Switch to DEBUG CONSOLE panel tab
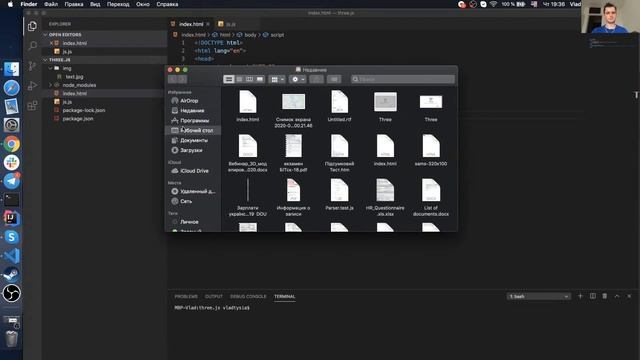This screenshot has height=360, width=640. click(248, 297)
